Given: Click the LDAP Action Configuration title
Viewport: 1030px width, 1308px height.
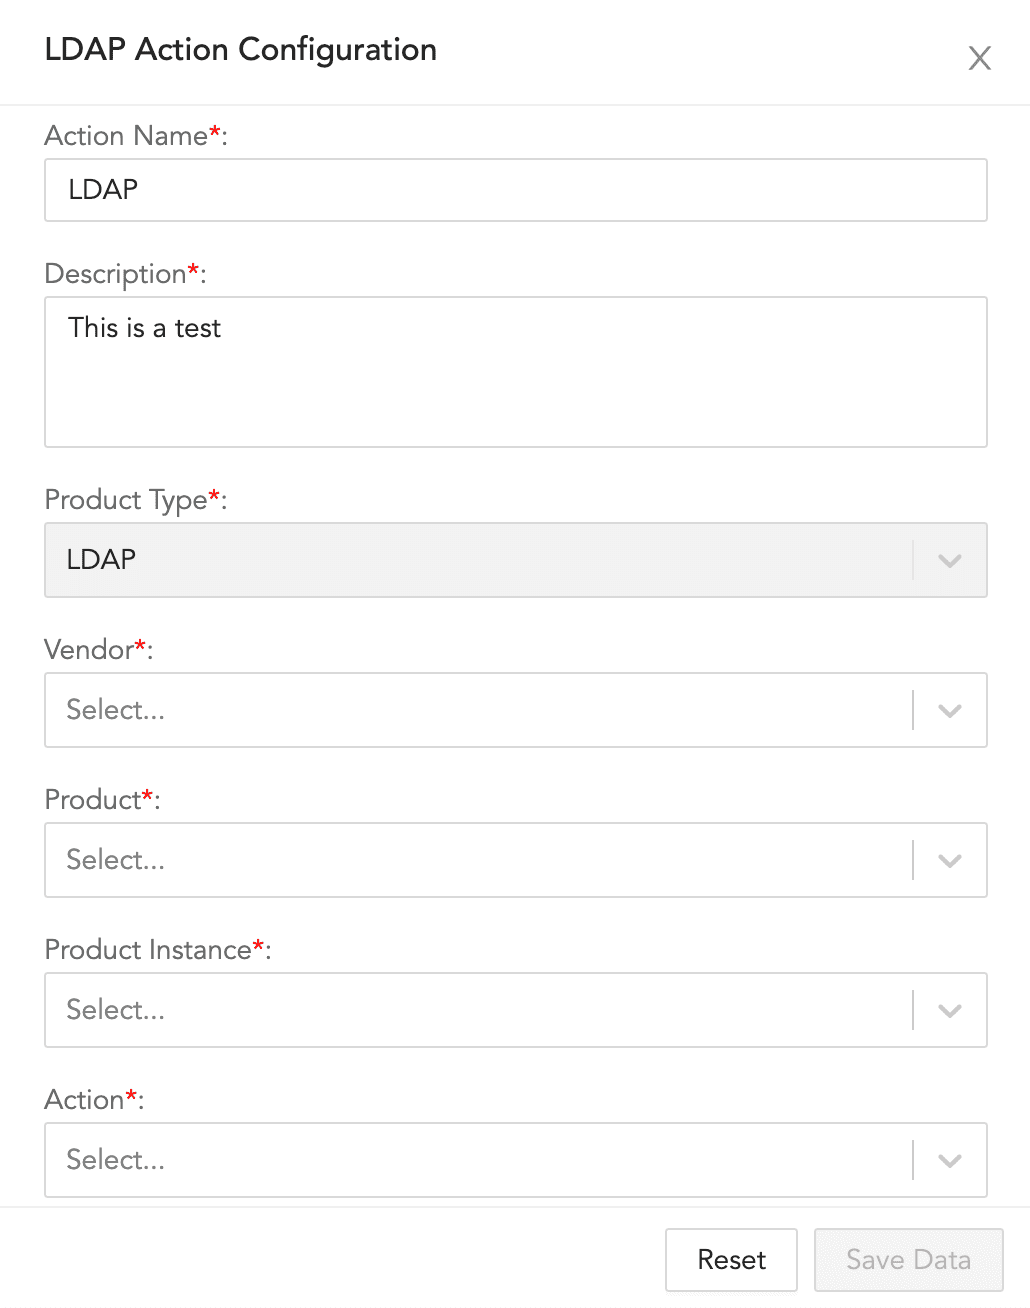Looking at the screenshot, I should coord(240,49).
